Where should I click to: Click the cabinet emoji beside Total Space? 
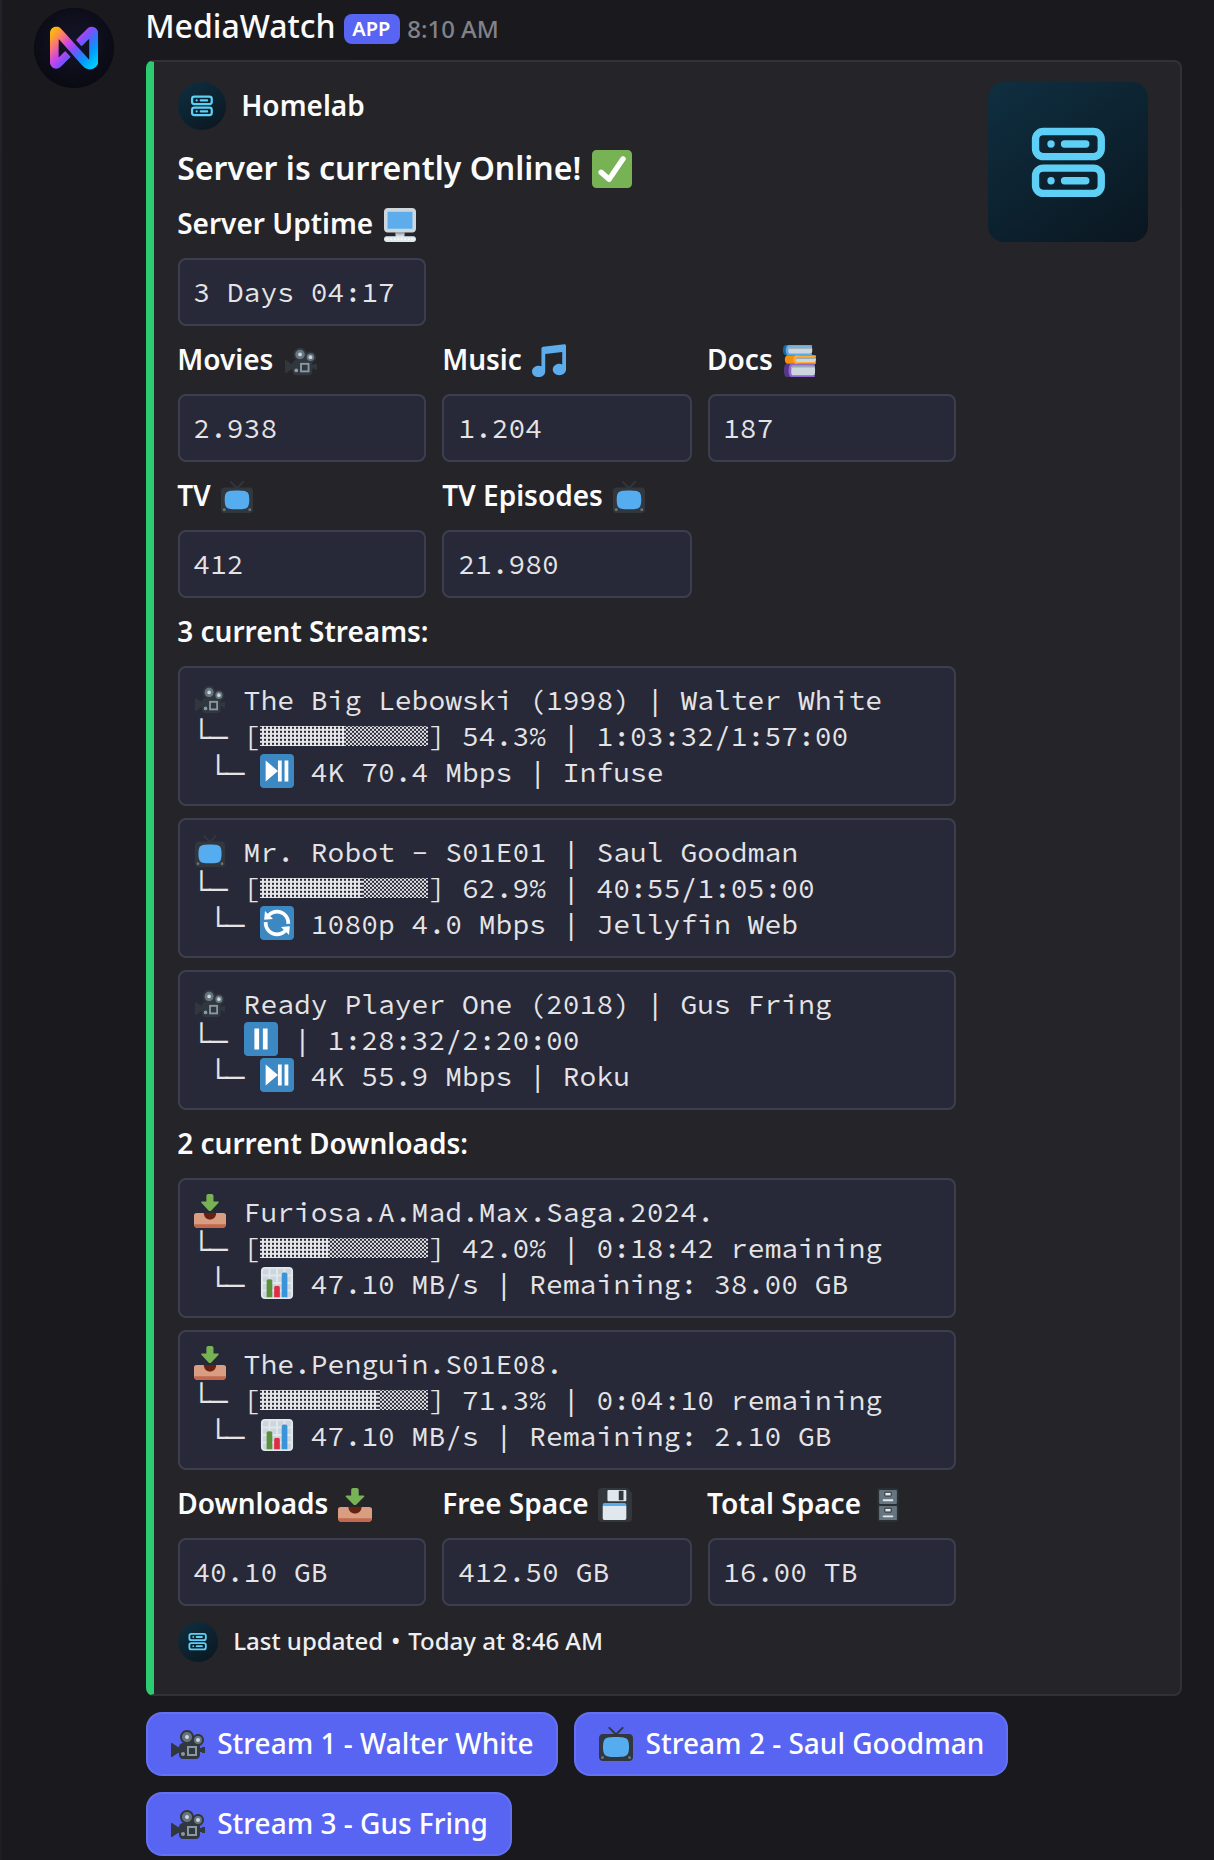(x=888, y=1505)
